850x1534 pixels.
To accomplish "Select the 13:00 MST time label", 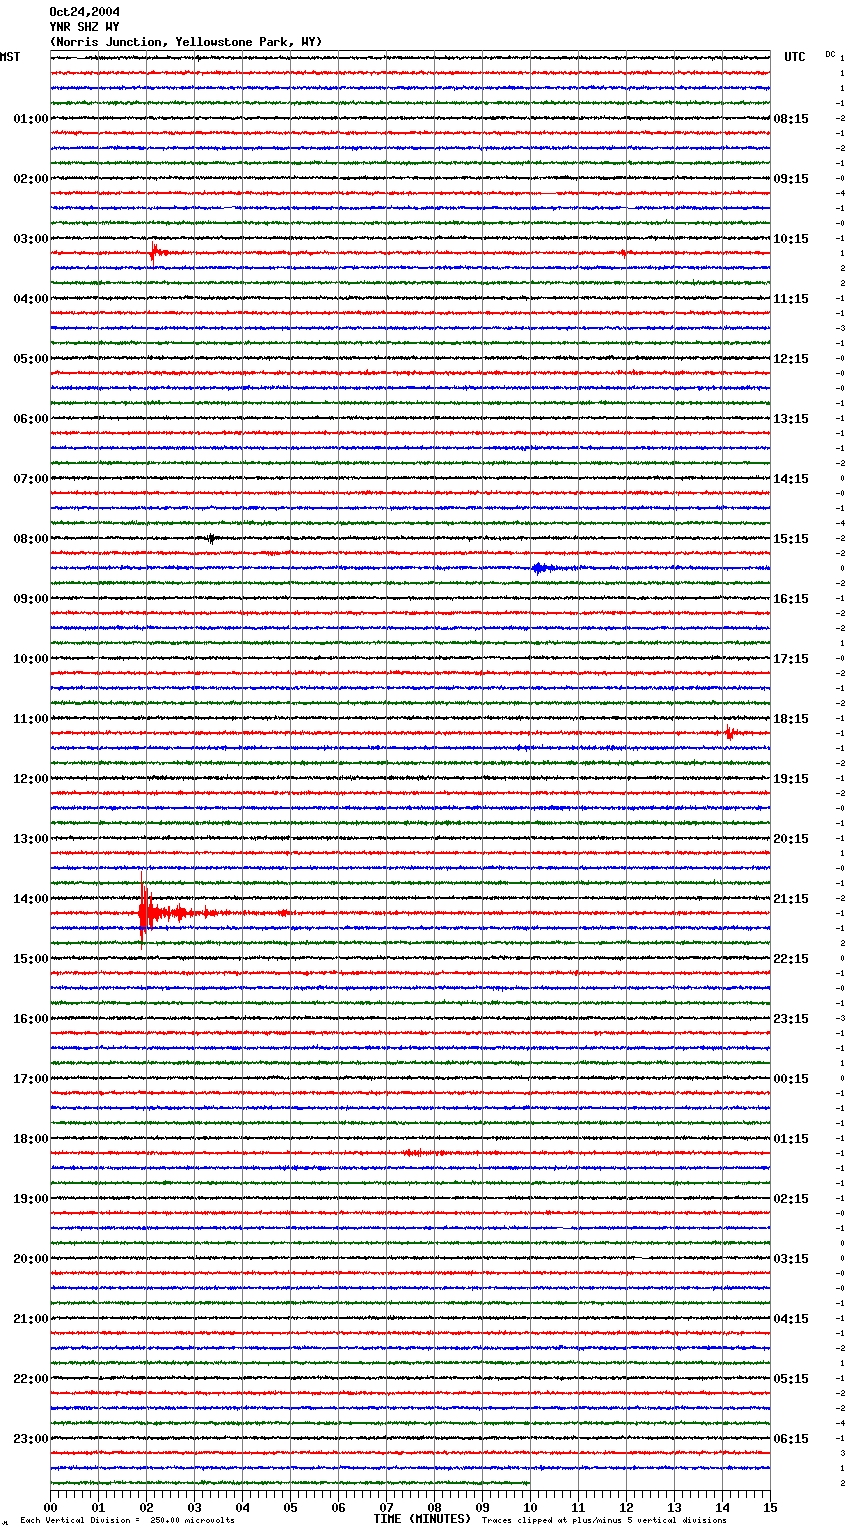I will pyautogui.click(x=31, y=839).
